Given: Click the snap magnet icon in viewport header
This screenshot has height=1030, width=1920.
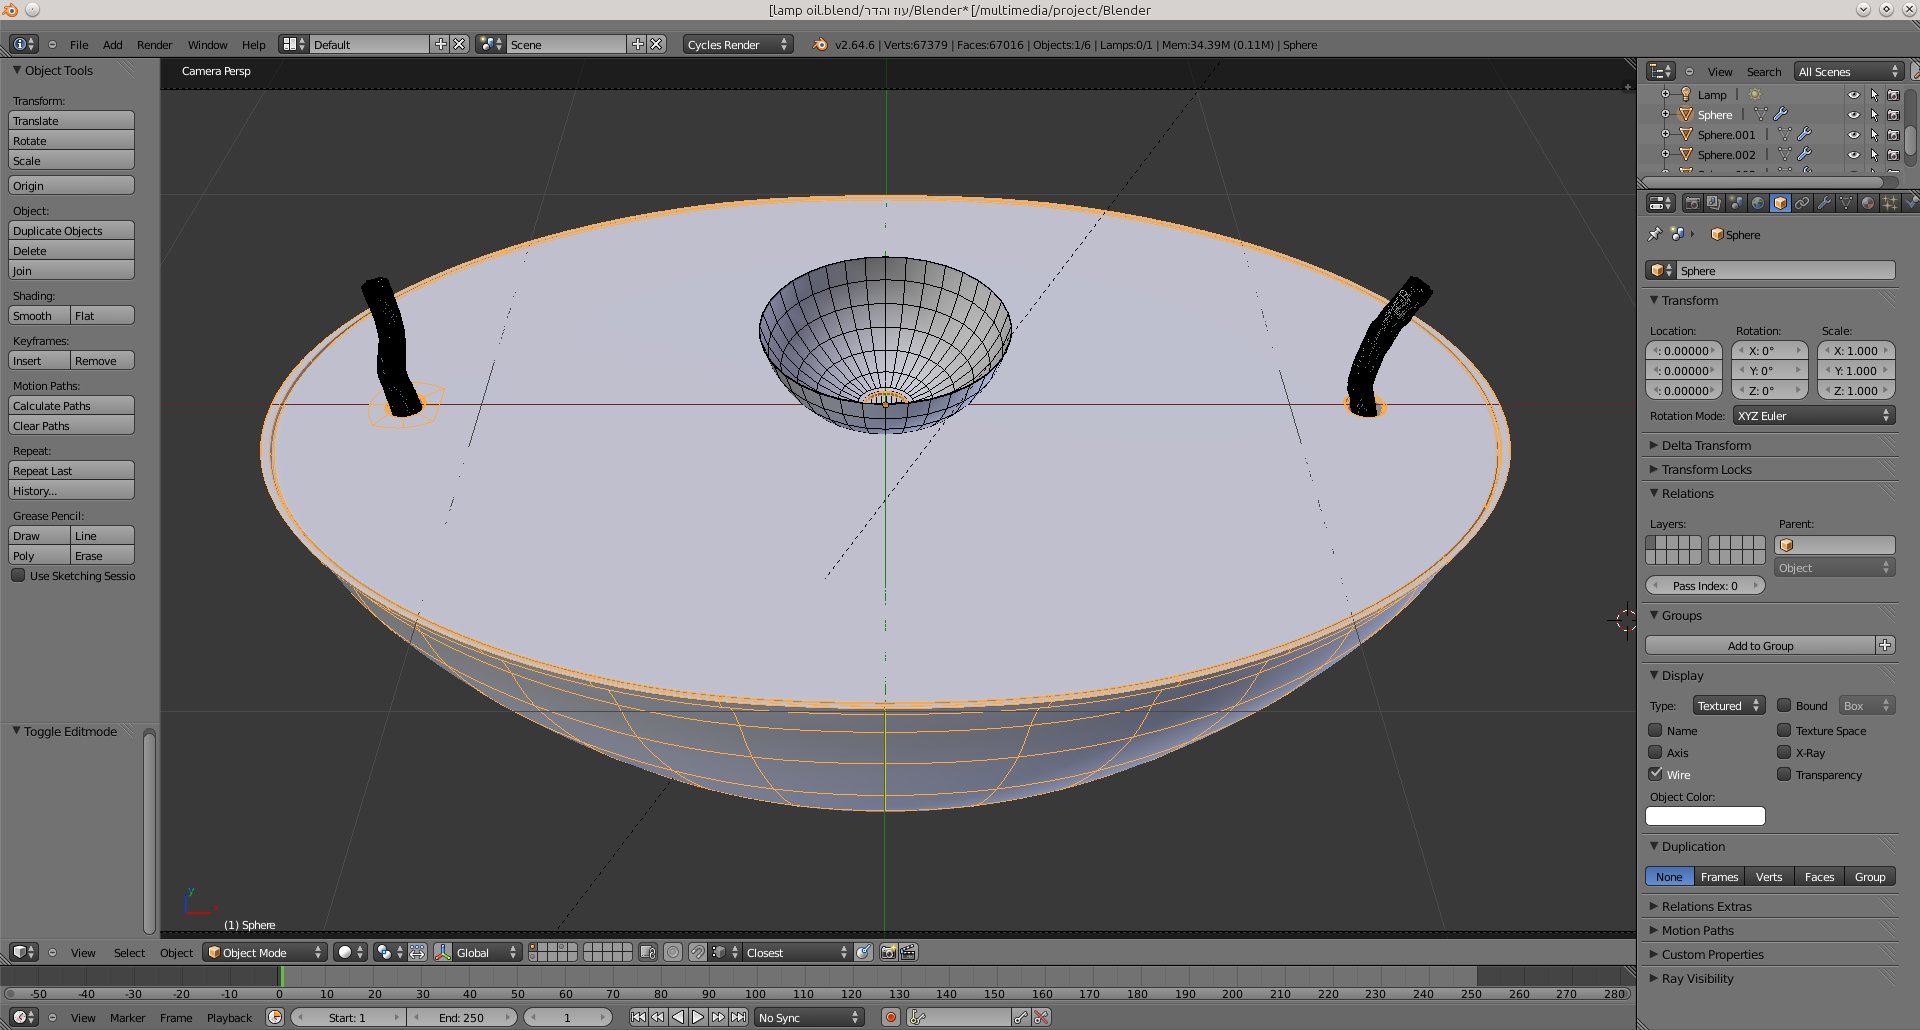Looking at the screenshot, I should [x=698, y=952].
